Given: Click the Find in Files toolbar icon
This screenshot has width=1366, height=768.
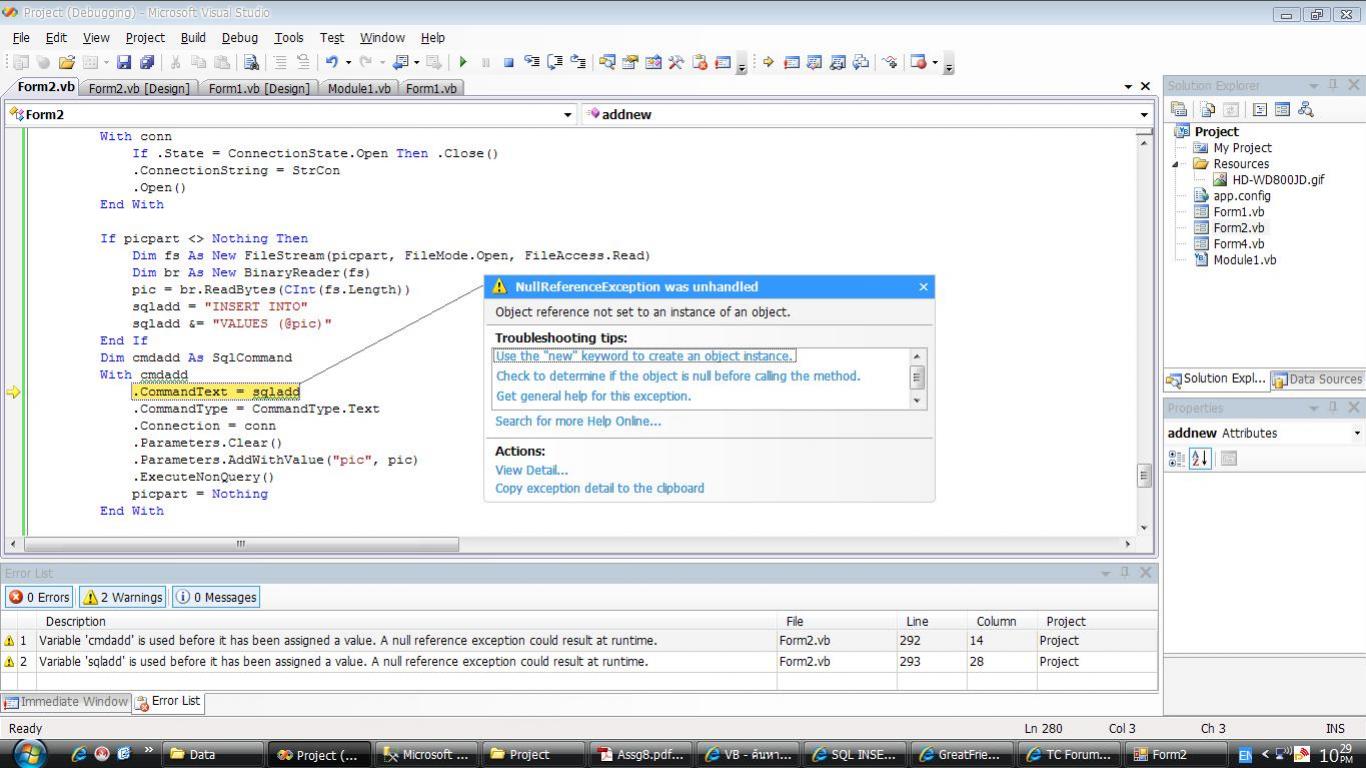Looking at the screenshot, I should [251, 62].
